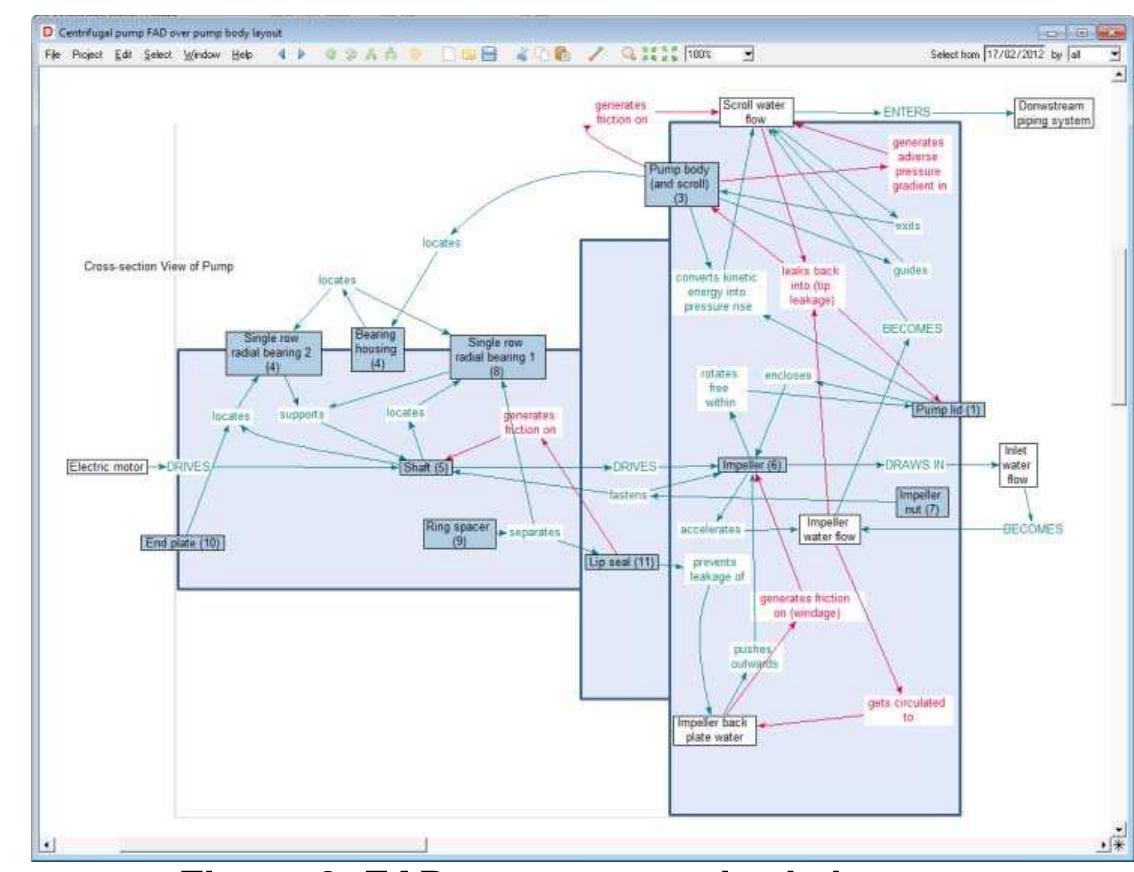1134x872 pixels.
Task: Click the 'ENTERS' relation label
Action: pyautogui.click(x=906, y=112)
